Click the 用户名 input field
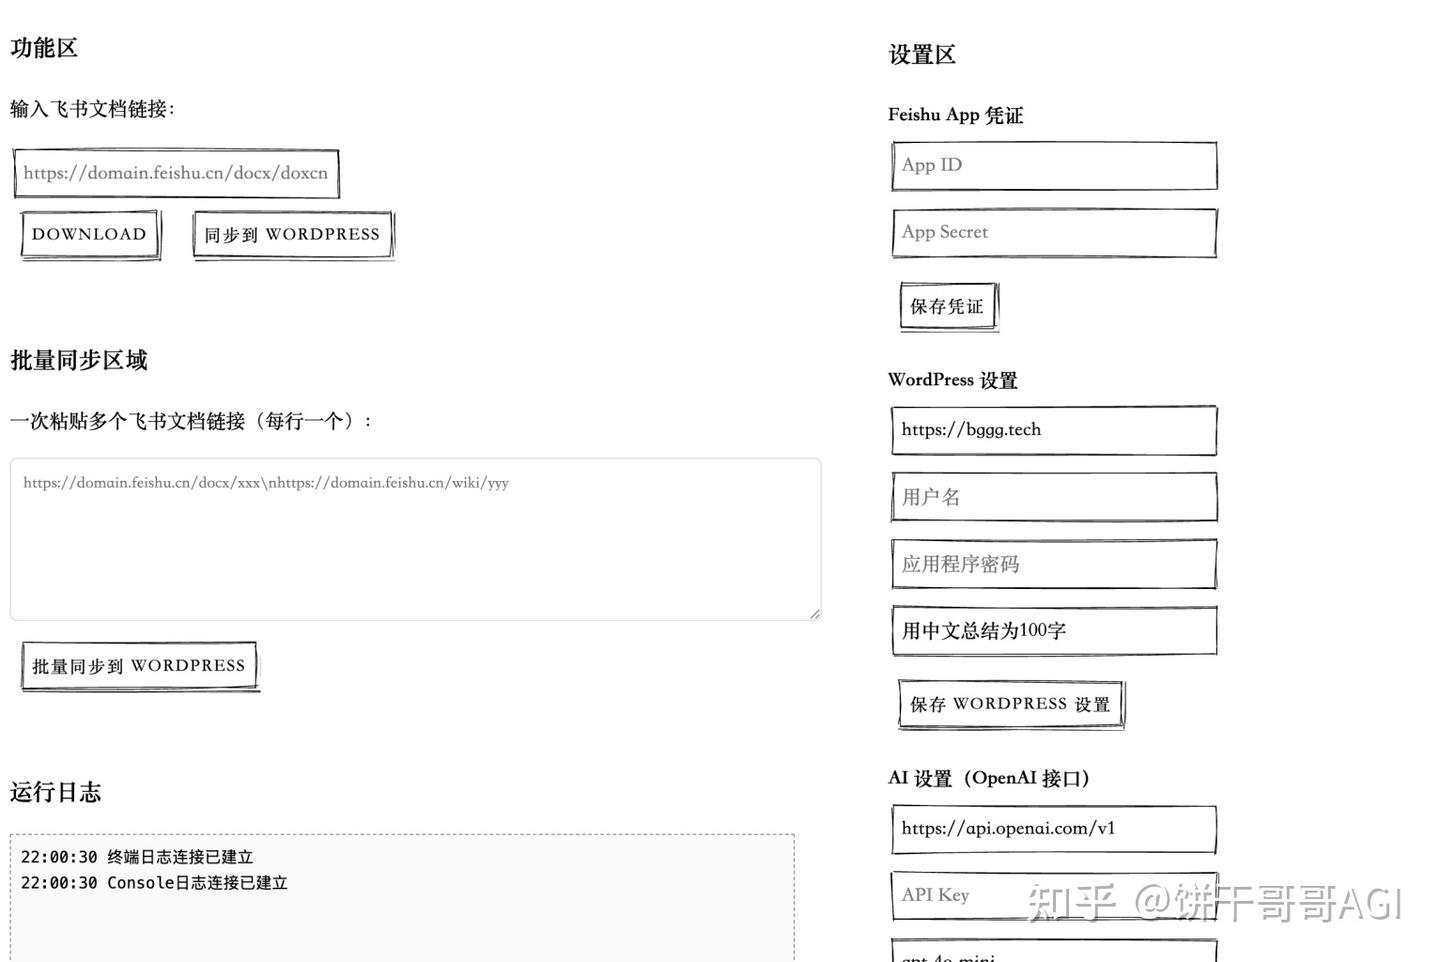The height and width of the screenshot is (962, 1440). 1053,496
